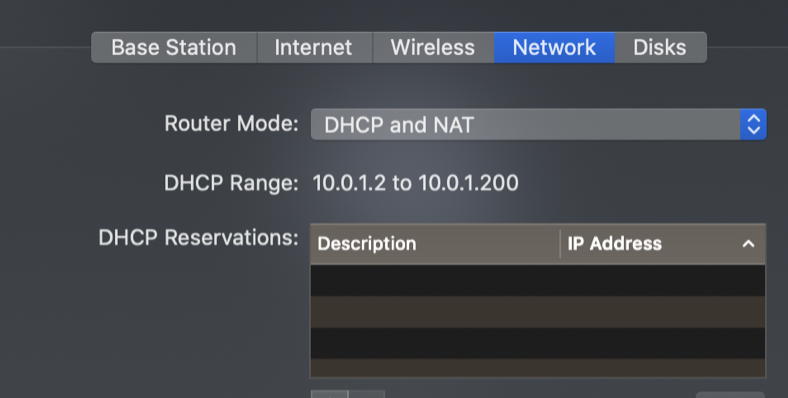The image size is (788, 398).
Task: Click the DHCP Reservations label
Action: [x=198, y=237]
